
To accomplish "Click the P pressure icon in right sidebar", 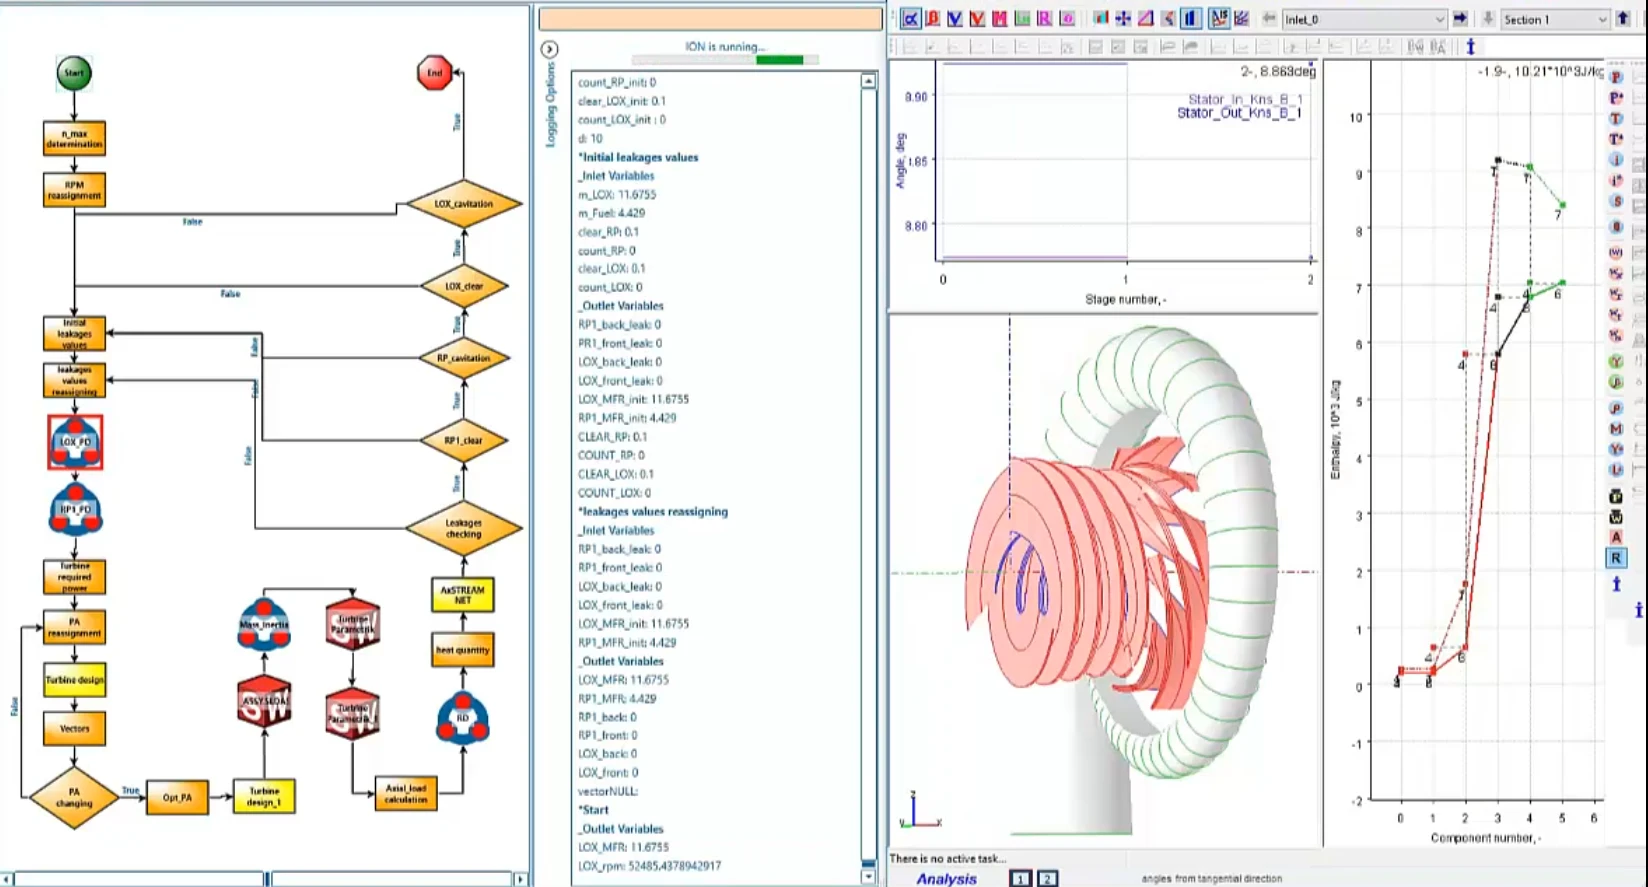I will [1615, 77].
